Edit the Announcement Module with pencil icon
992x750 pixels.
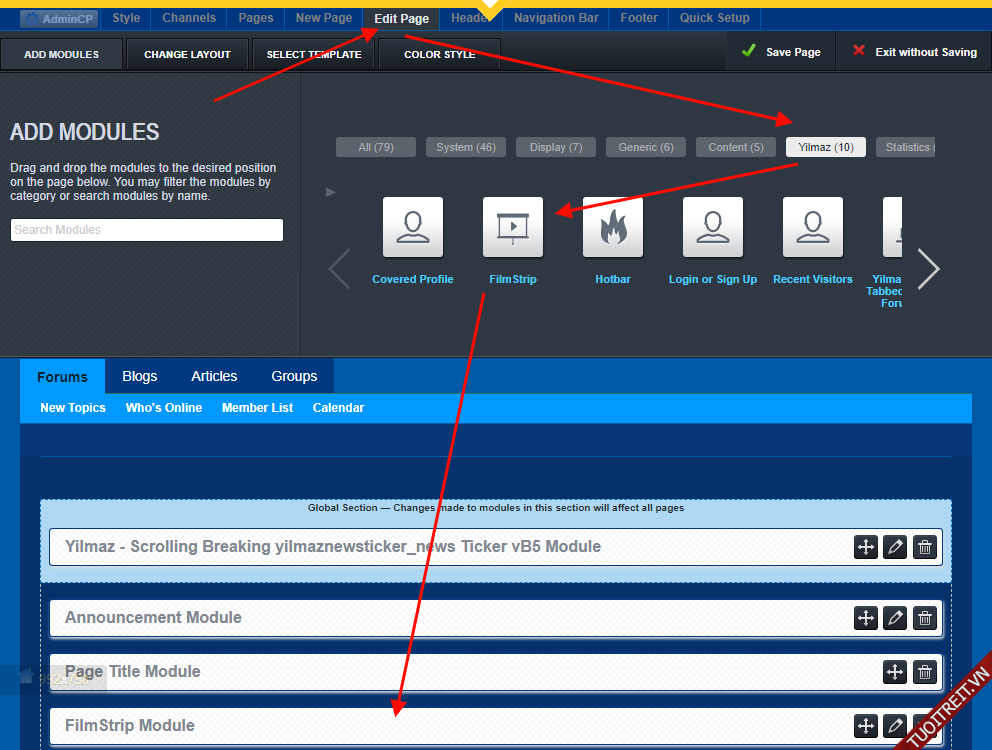tap(895, 618)
